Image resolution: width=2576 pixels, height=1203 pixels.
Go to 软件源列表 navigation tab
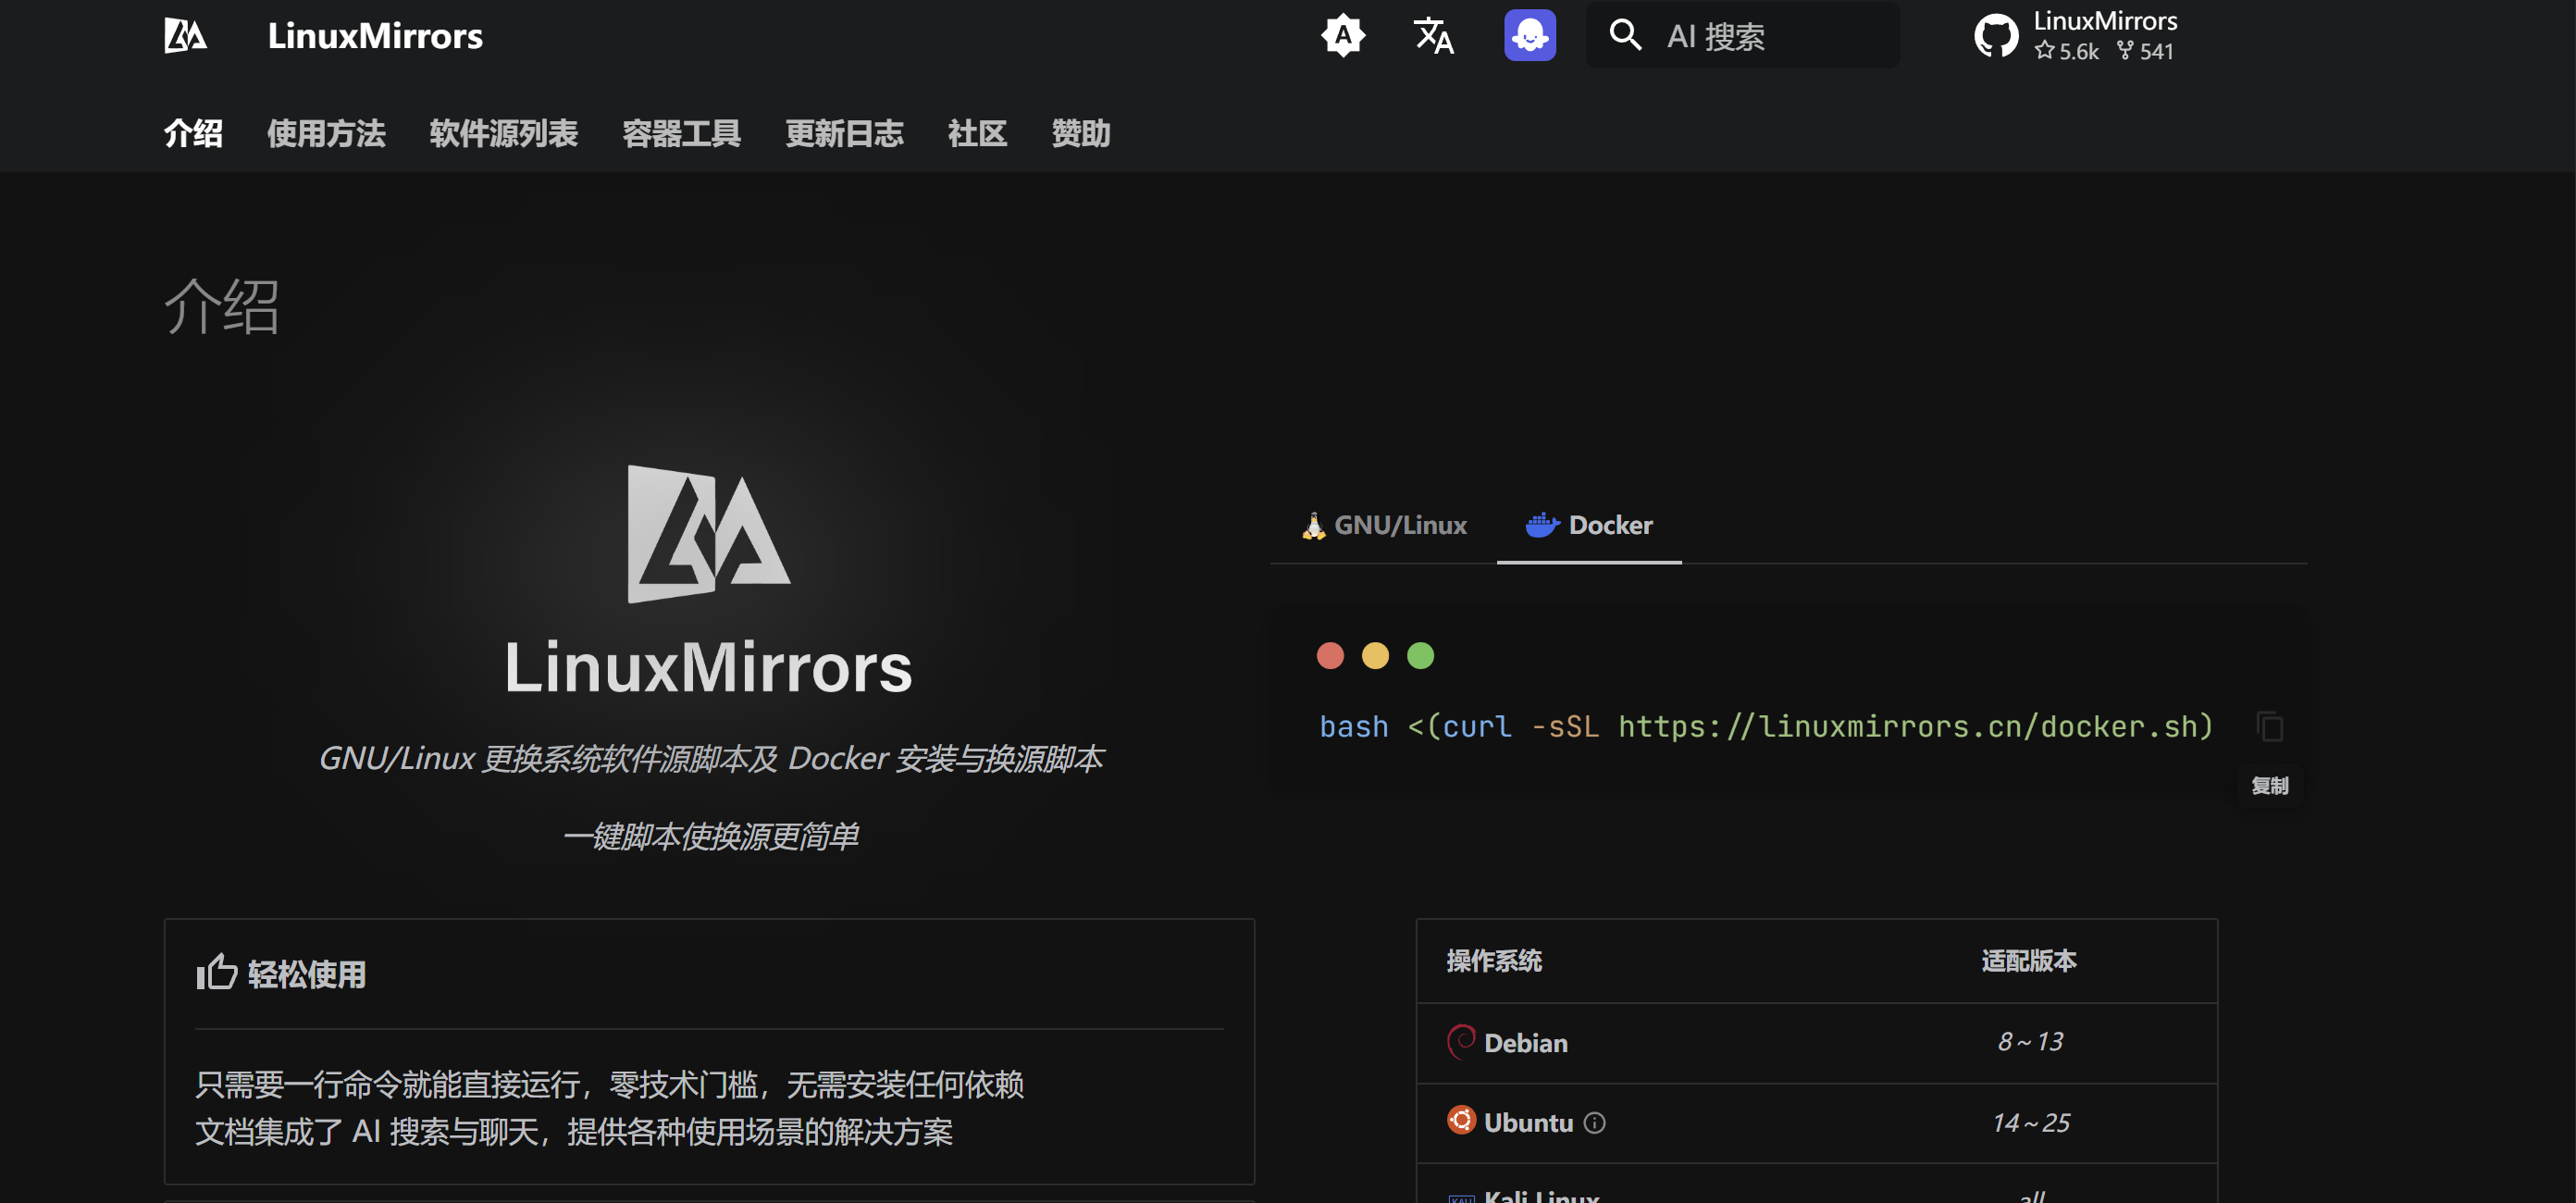coord(503,133)
